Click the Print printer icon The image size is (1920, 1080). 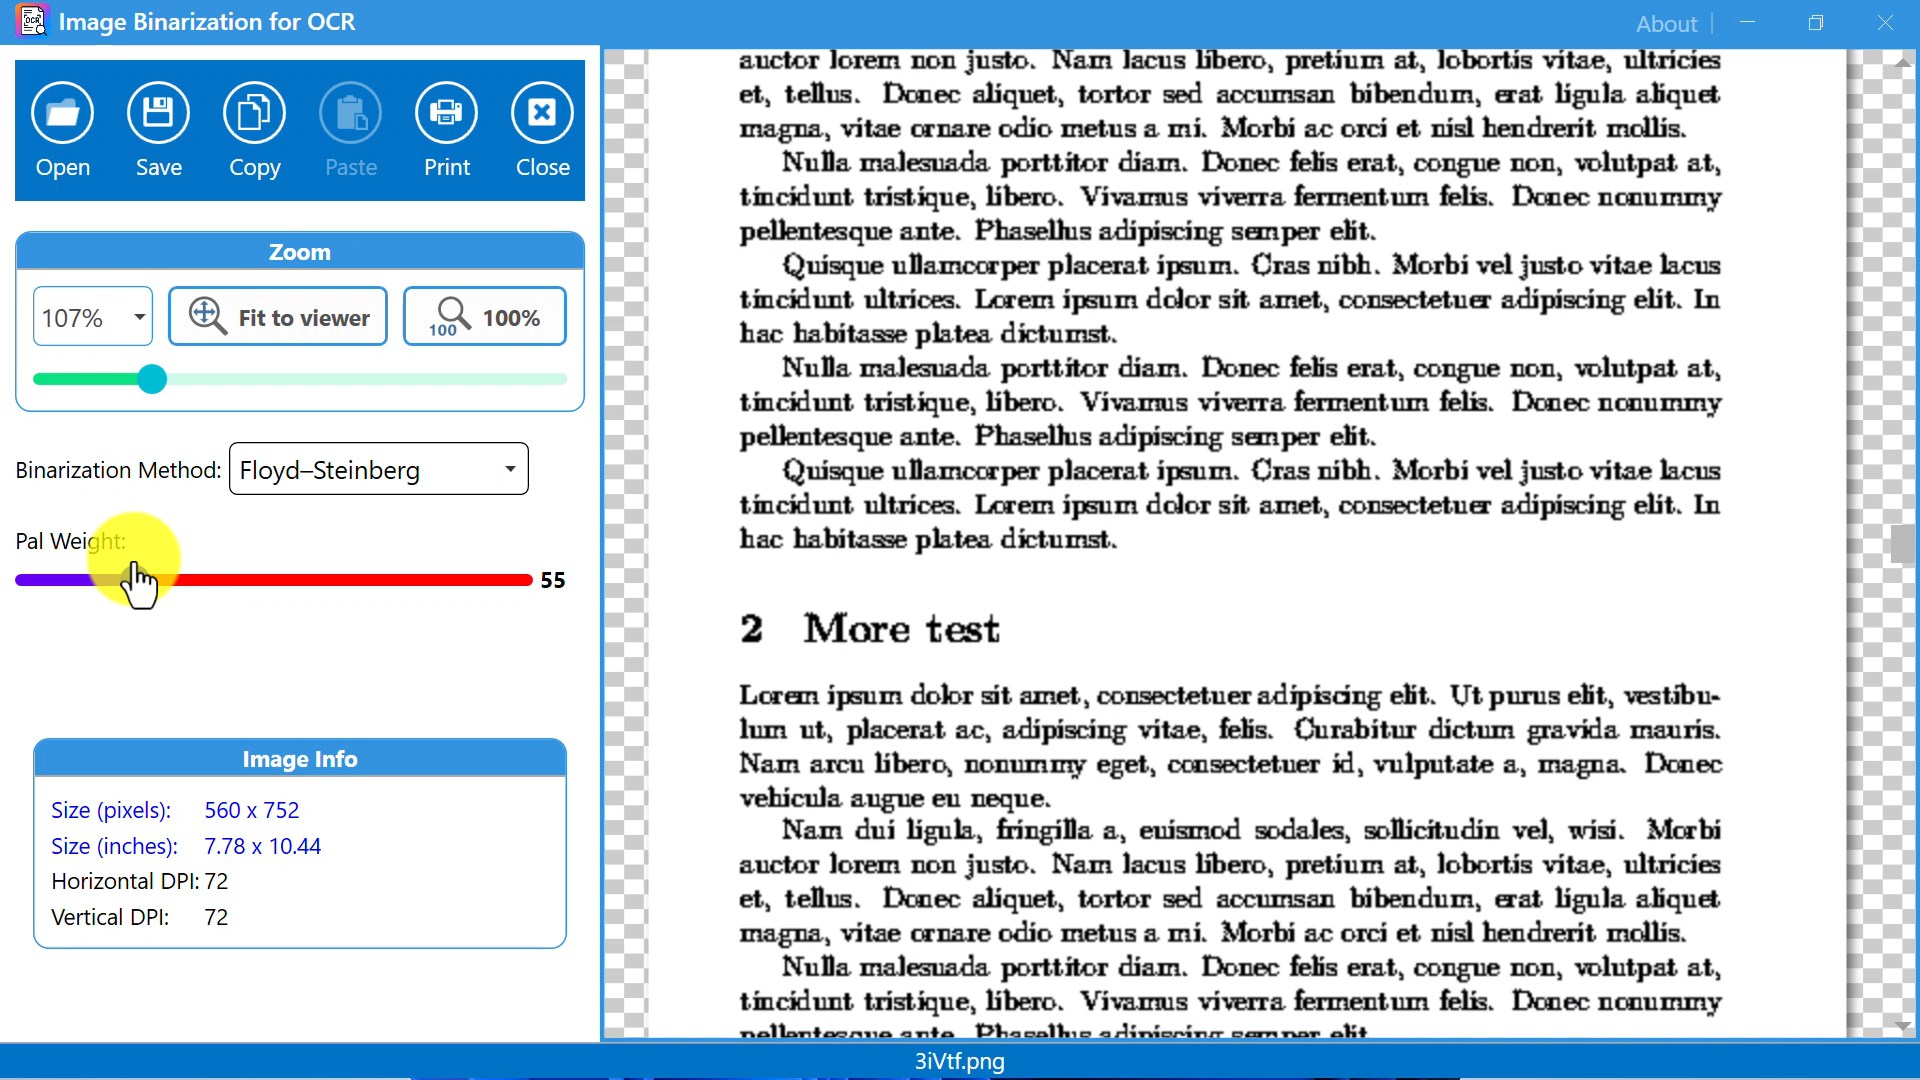point(446,114)
